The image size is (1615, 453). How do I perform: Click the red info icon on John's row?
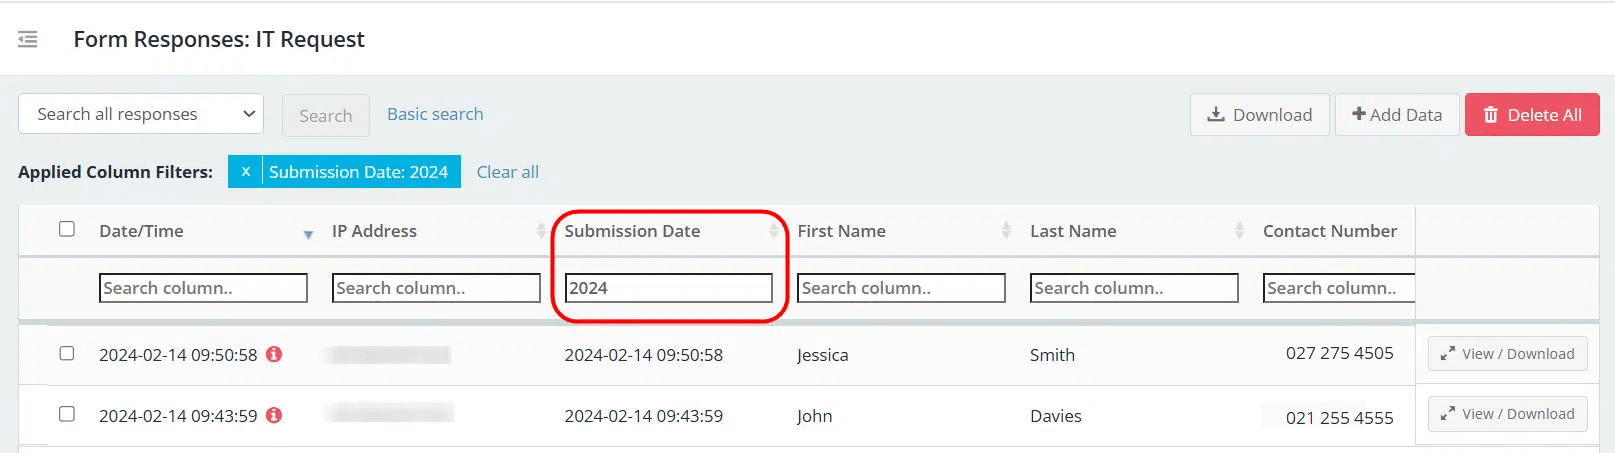274,415
